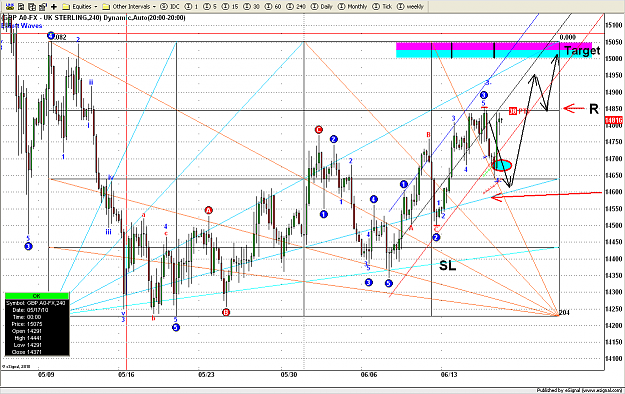Click the 05/23 date label on time axis

click(206, 375)
